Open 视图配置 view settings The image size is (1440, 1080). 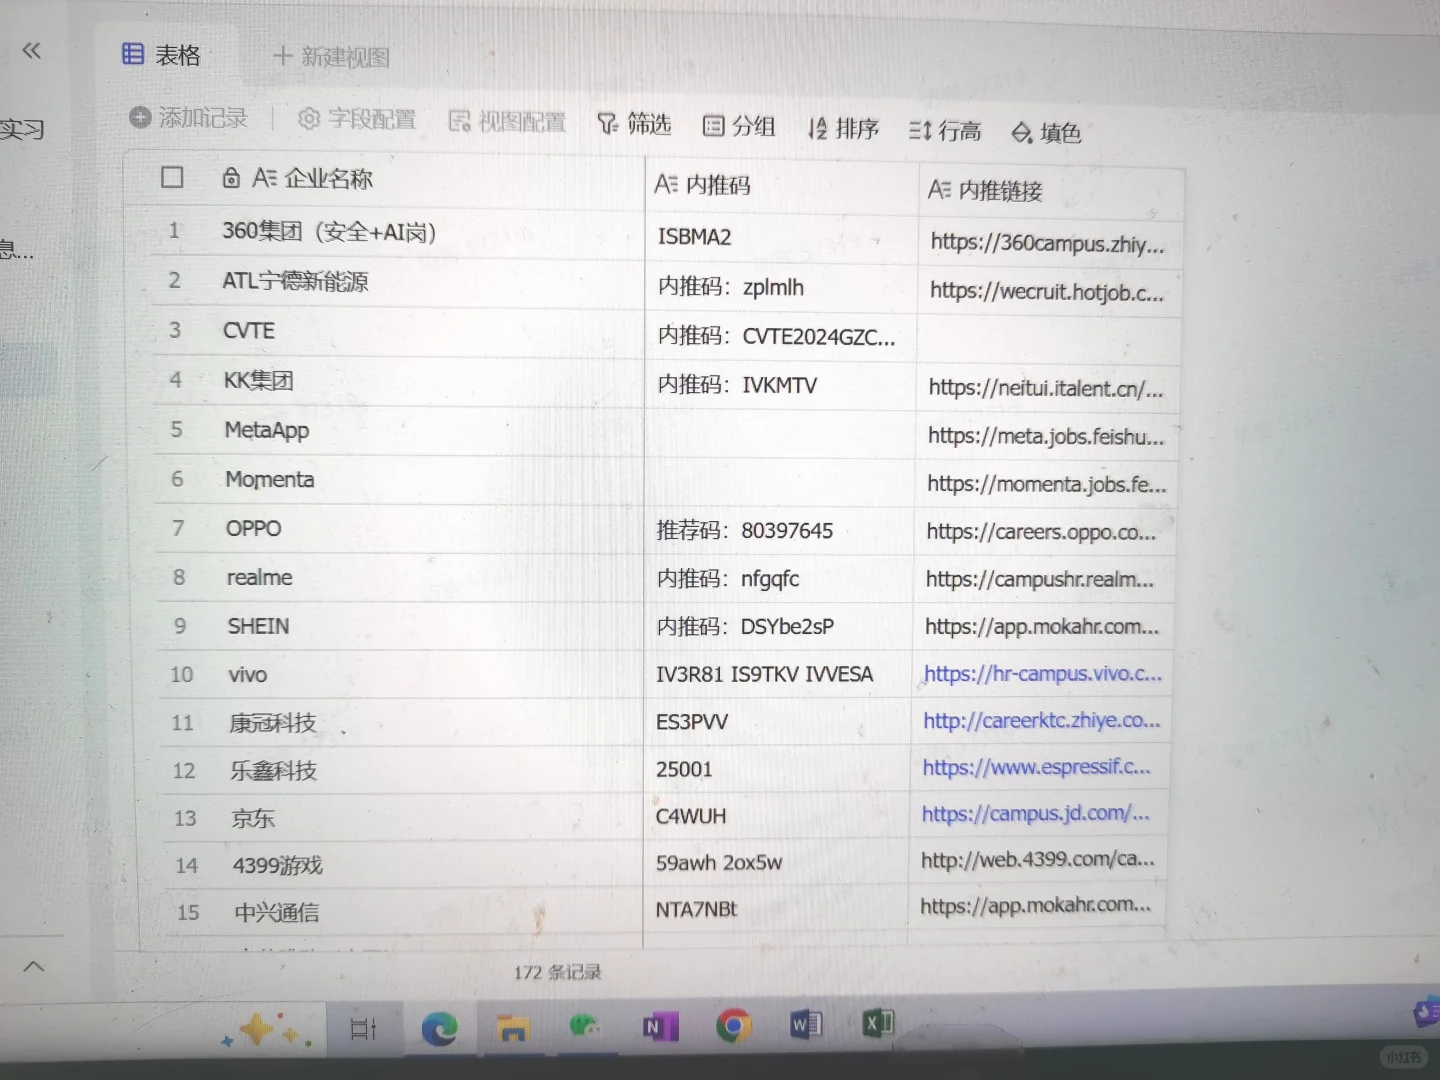click(507, 121)
